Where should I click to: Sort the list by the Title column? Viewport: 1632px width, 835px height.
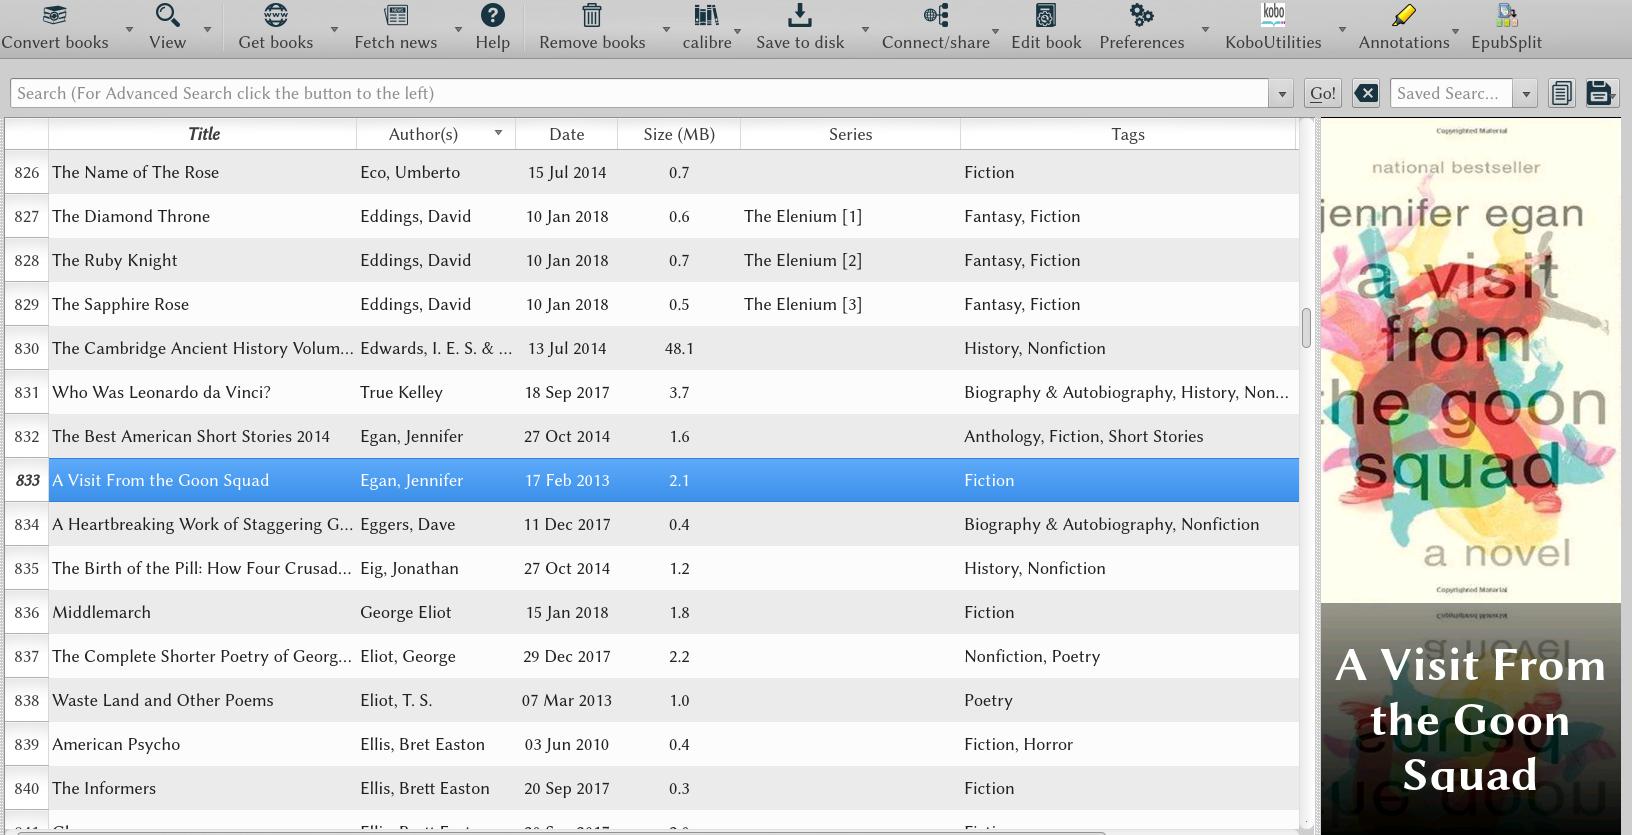click(203, 134)
